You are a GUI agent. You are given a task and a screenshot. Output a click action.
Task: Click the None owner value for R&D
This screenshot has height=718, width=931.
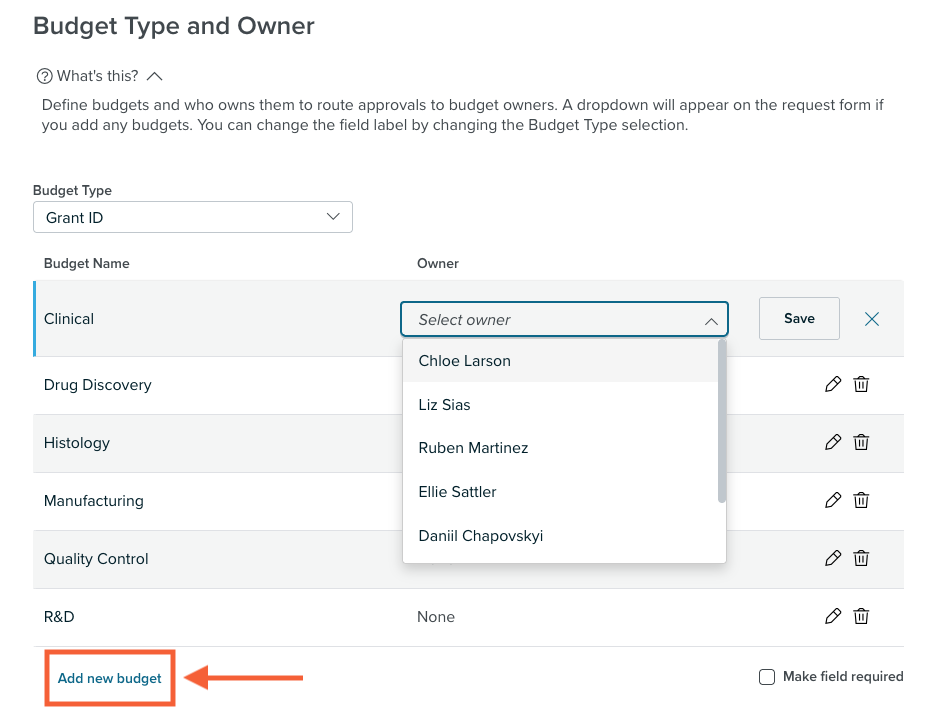click(436, 616)
